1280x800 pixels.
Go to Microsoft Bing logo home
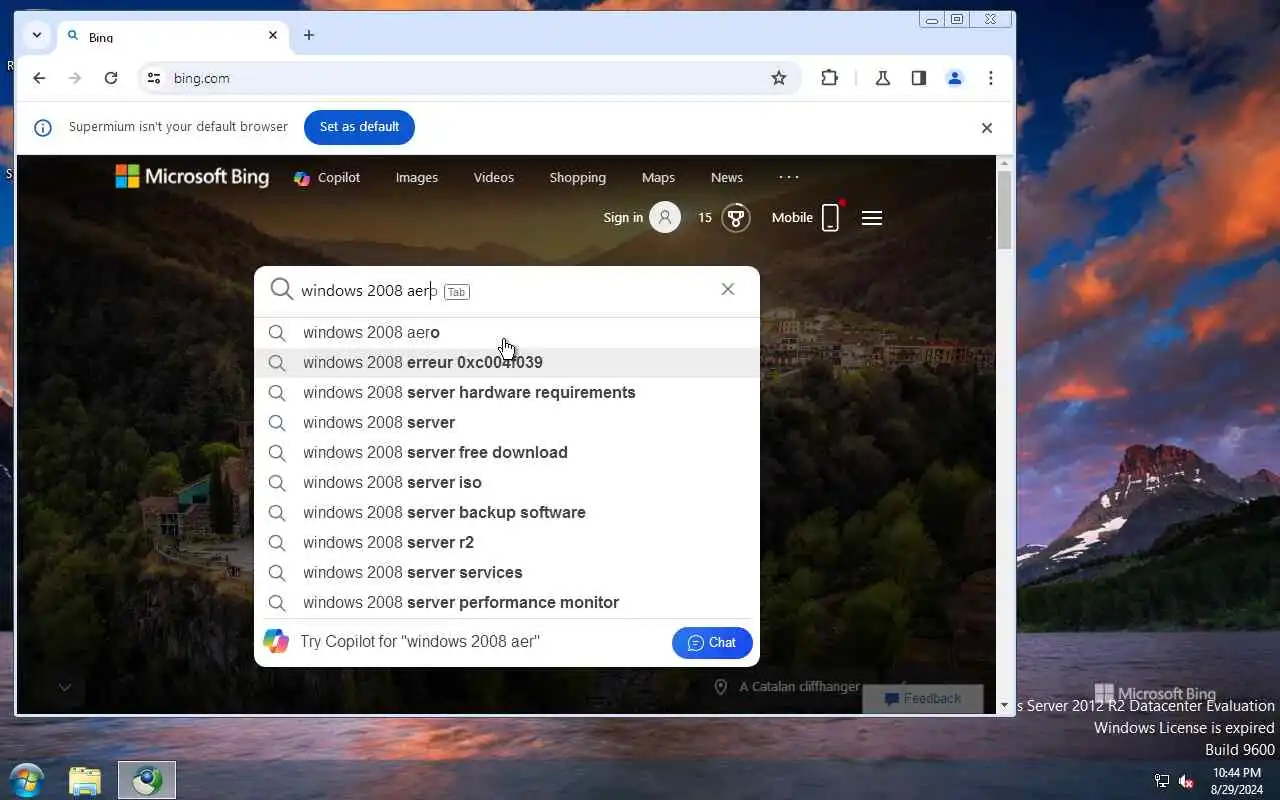click(x=192, y=177)
